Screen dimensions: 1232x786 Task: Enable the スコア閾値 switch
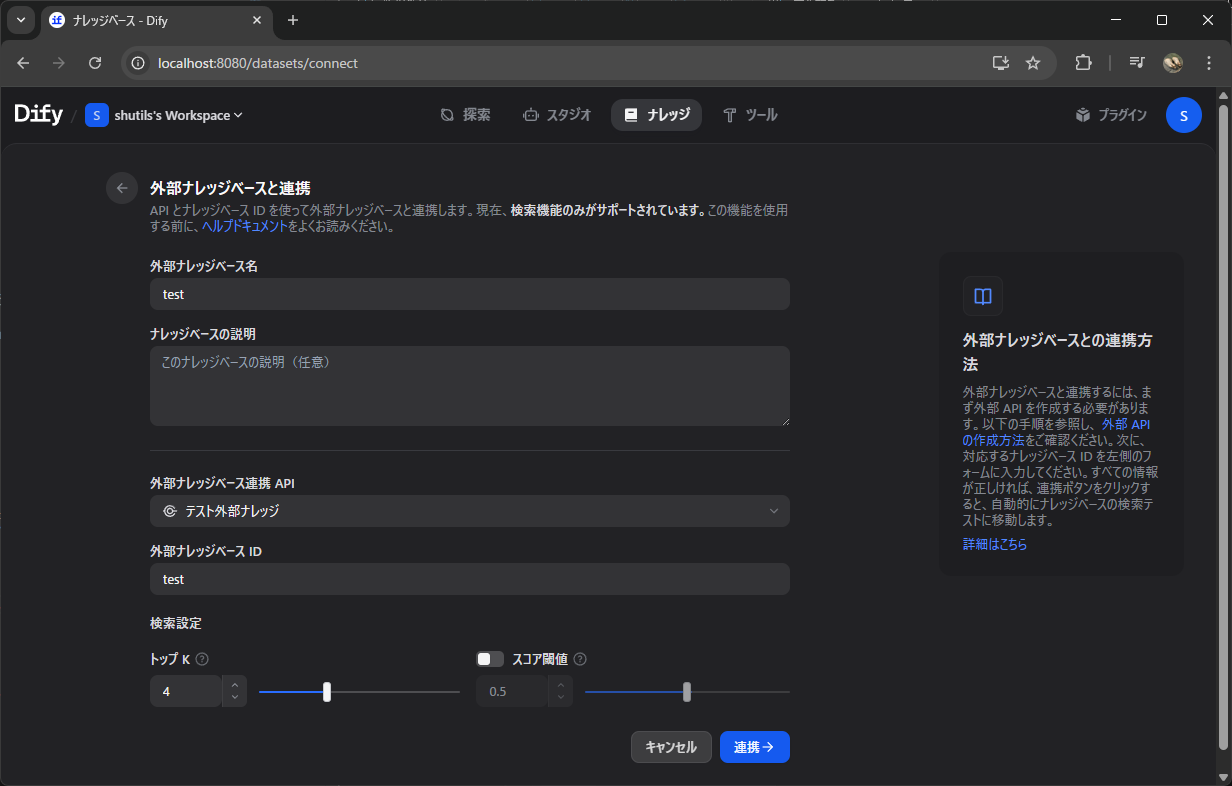pos(490,658)
